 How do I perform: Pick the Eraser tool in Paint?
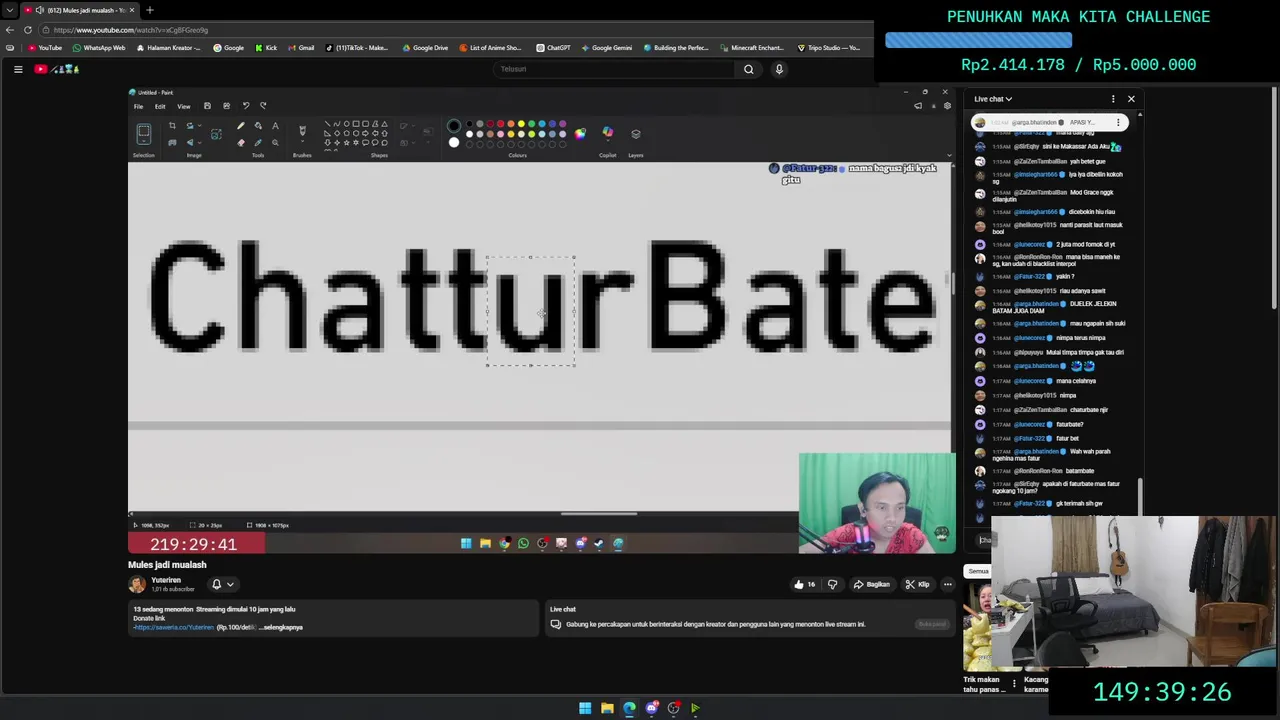click(x=241, y=143)
